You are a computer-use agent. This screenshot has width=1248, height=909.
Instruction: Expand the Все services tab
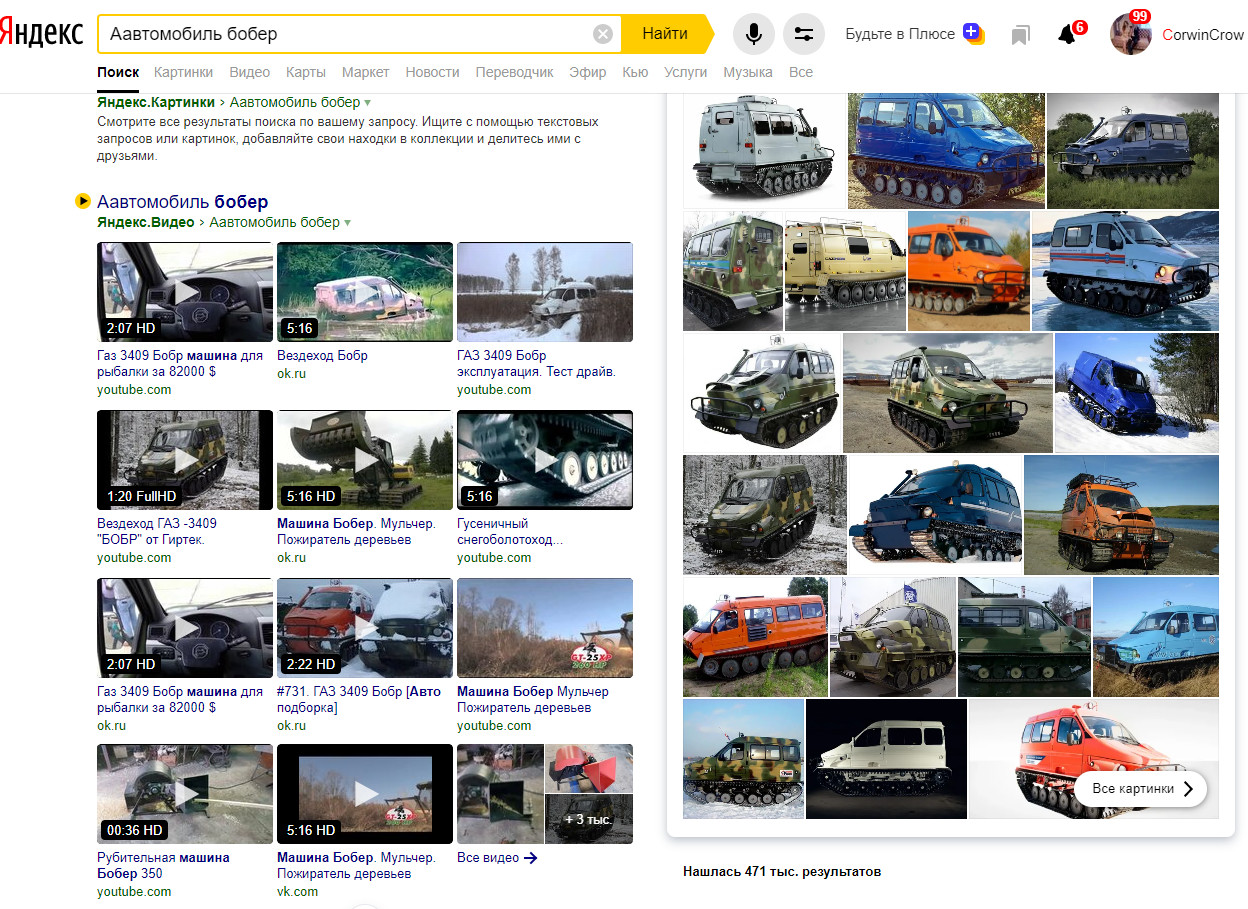tap(801, 72)
